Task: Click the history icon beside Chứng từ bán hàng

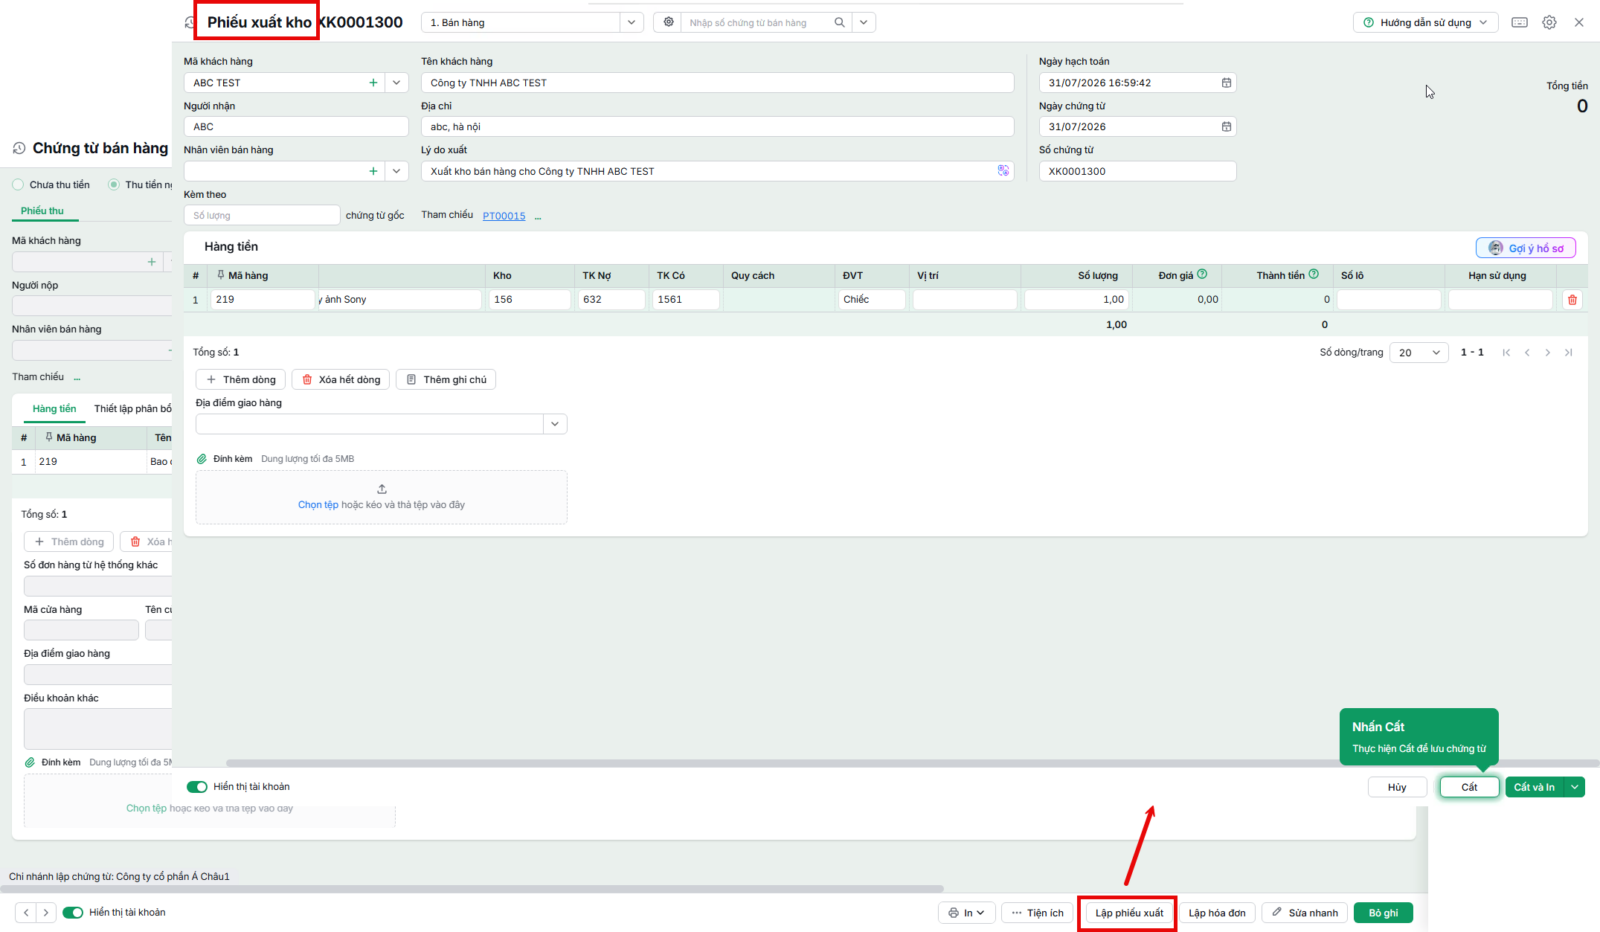Action: pos(19,148)
